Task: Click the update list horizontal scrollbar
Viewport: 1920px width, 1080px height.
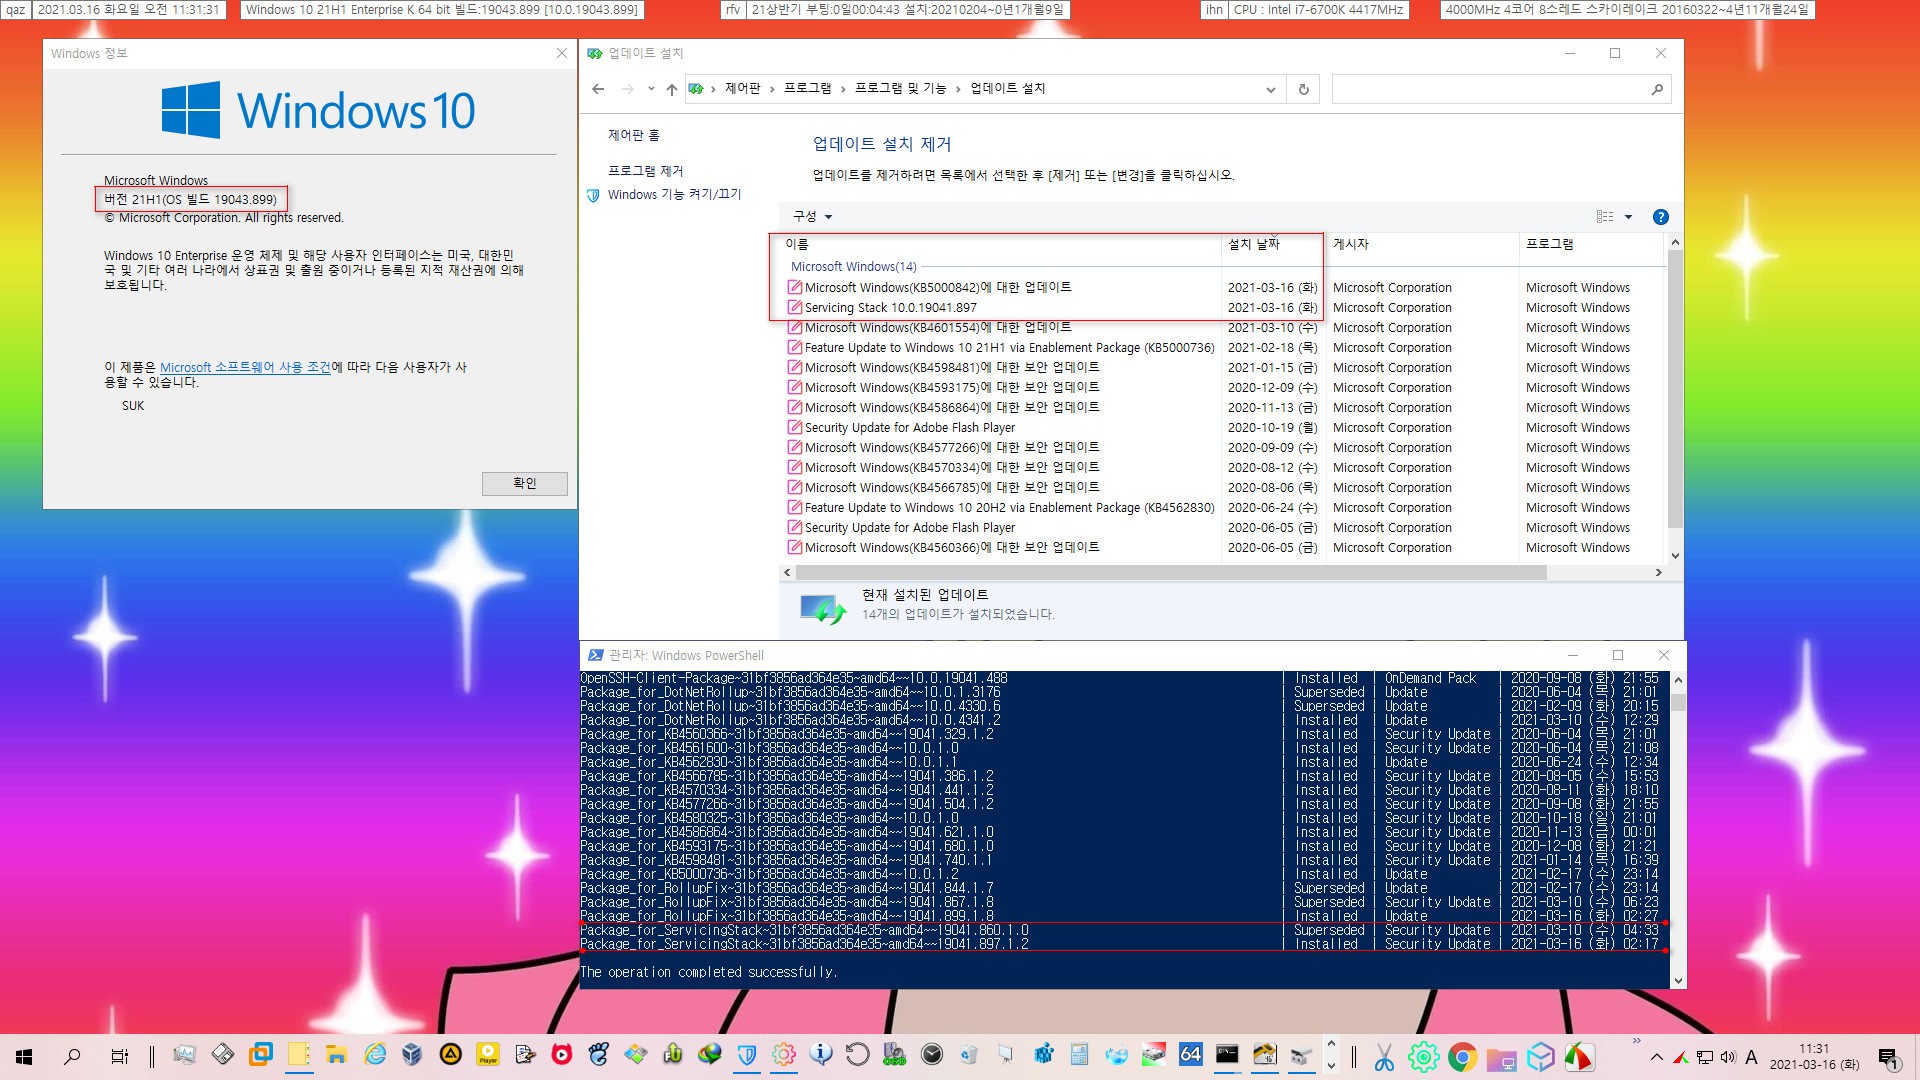Action: click(1171, 573)
